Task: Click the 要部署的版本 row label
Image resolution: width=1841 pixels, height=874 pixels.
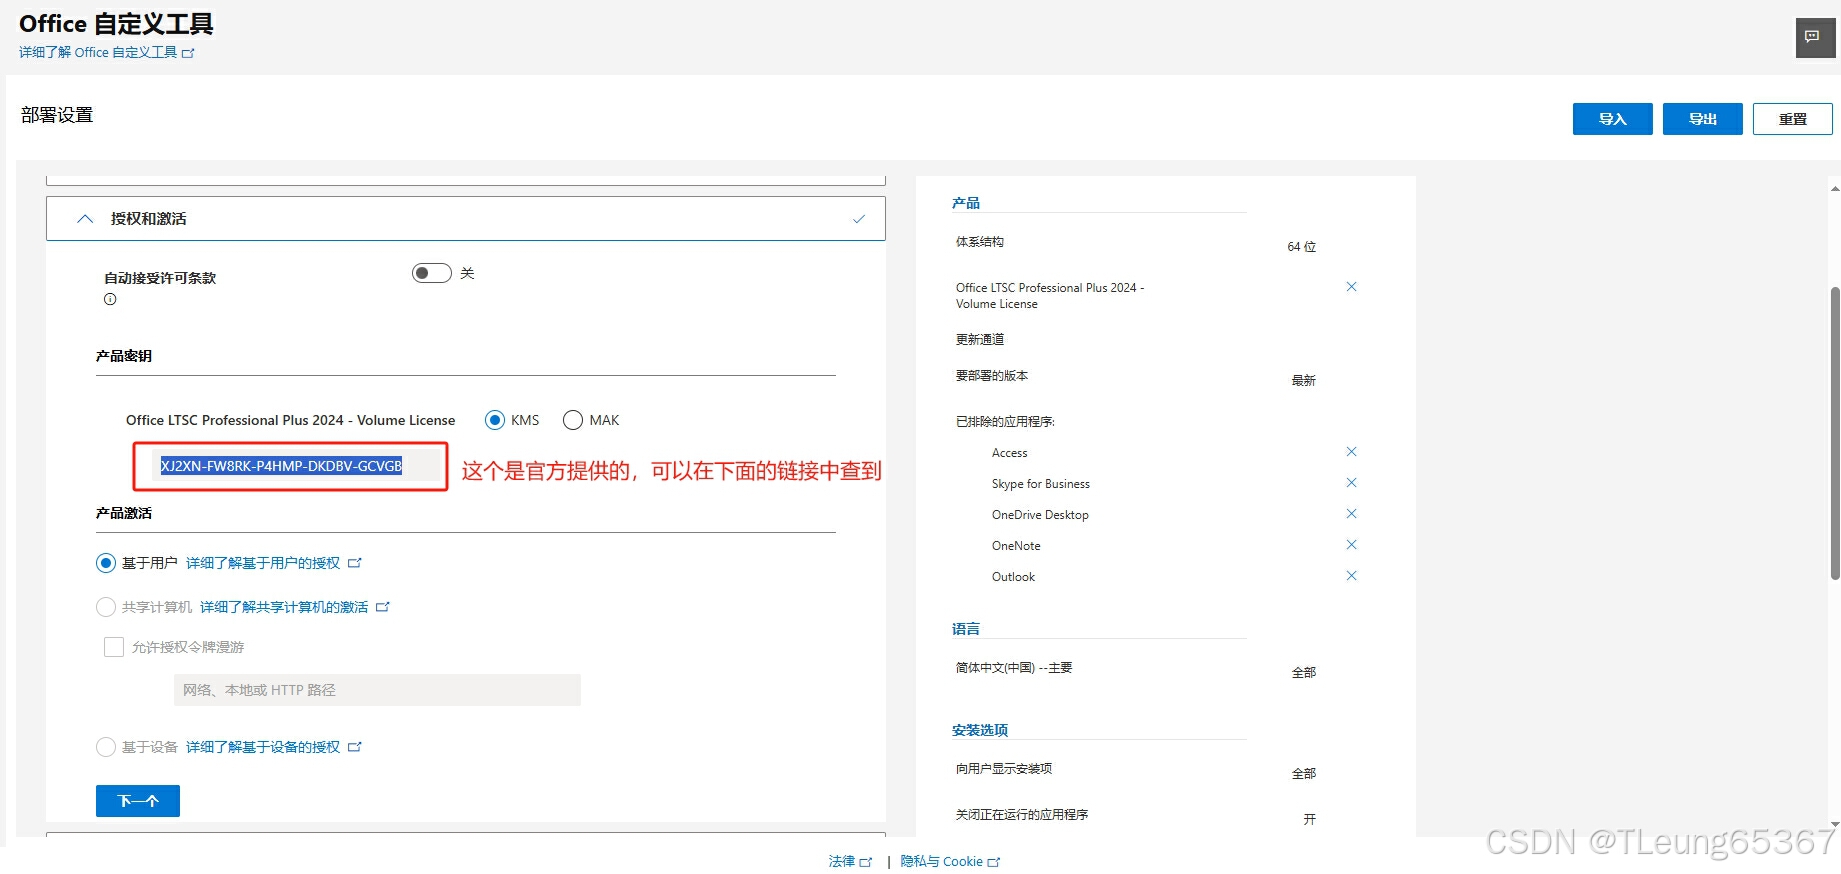Action: [992, 376]
